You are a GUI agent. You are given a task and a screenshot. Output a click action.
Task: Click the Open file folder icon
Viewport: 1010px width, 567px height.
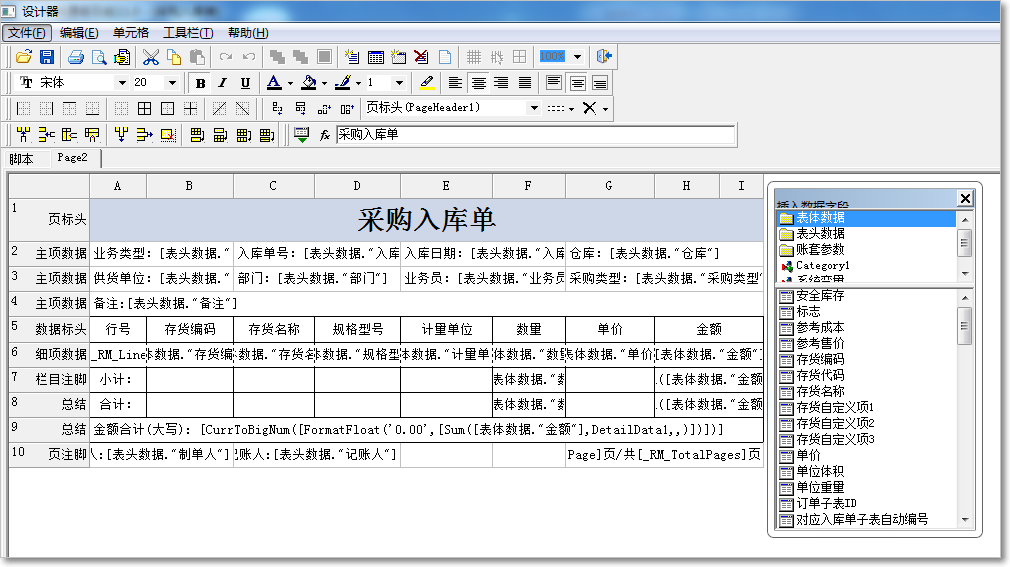pyautogui.click(x=23, y=57)
